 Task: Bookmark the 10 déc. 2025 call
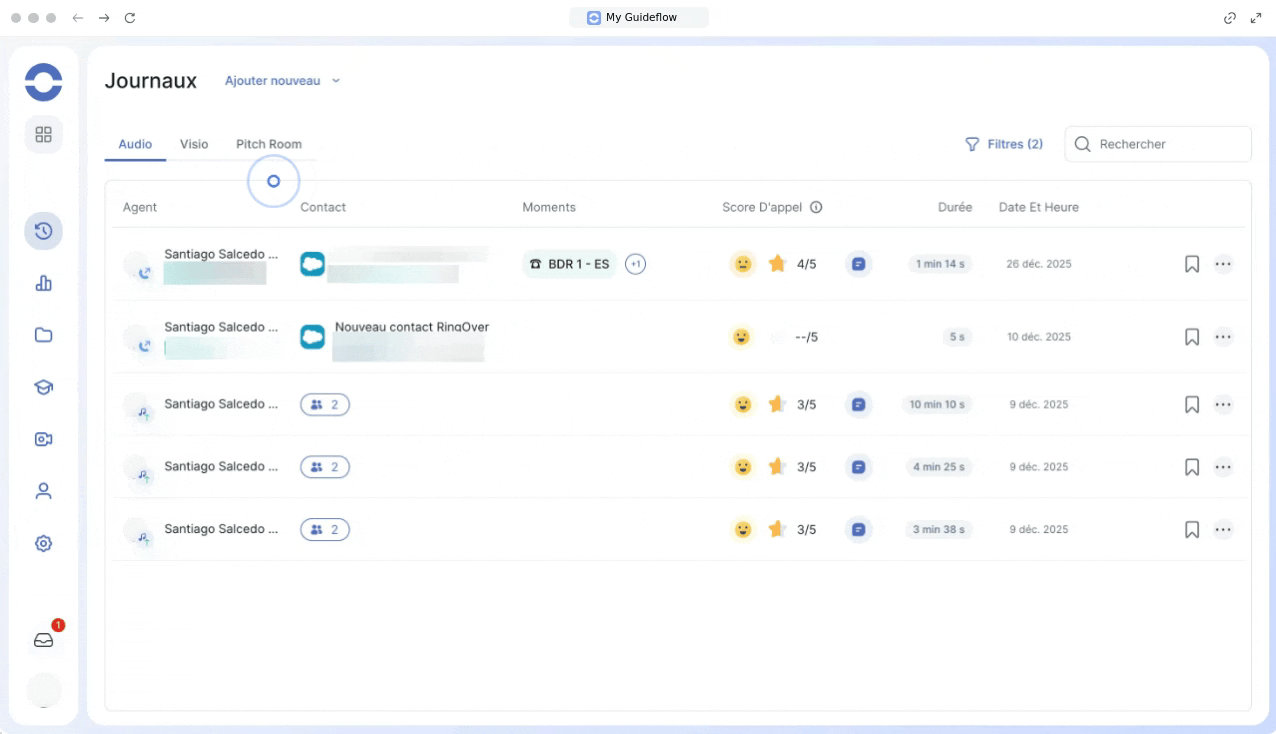tap(1191, 337)
